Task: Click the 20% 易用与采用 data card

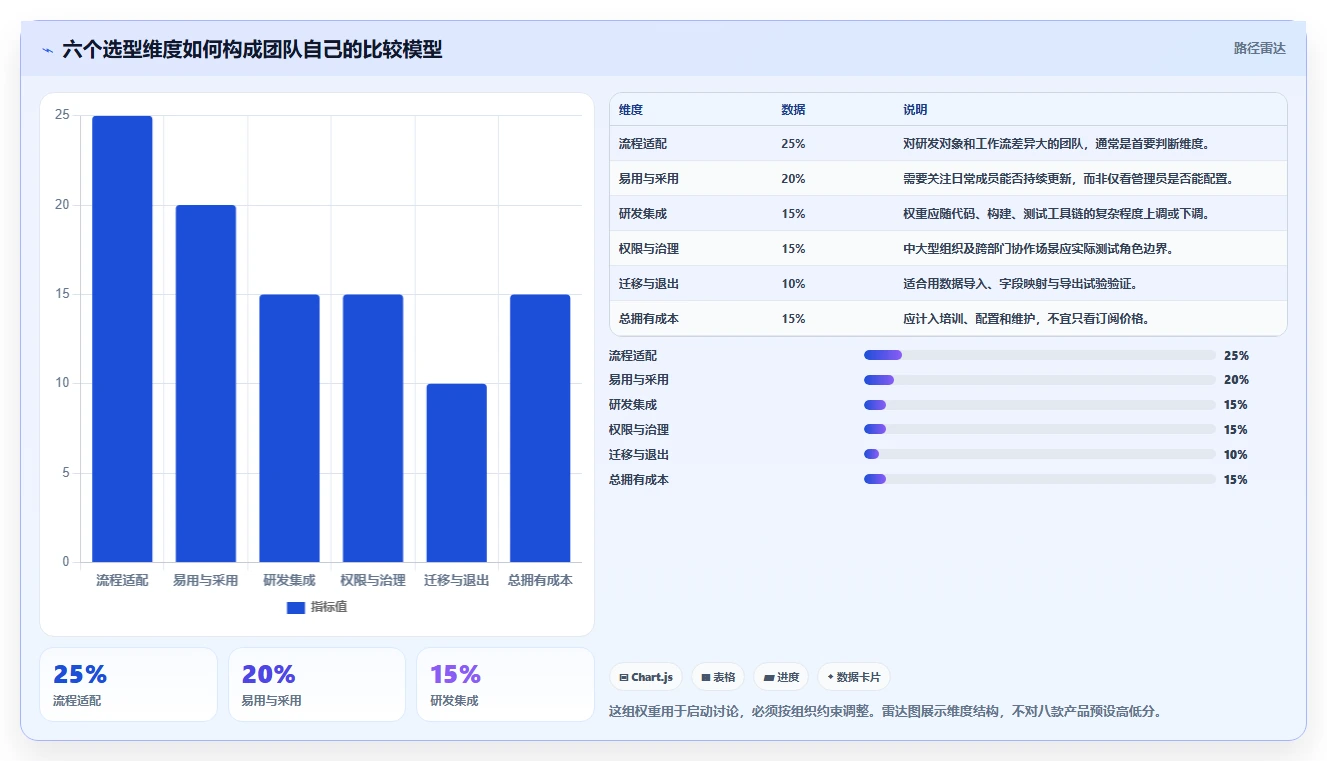Action: click(x=317, y=685)
